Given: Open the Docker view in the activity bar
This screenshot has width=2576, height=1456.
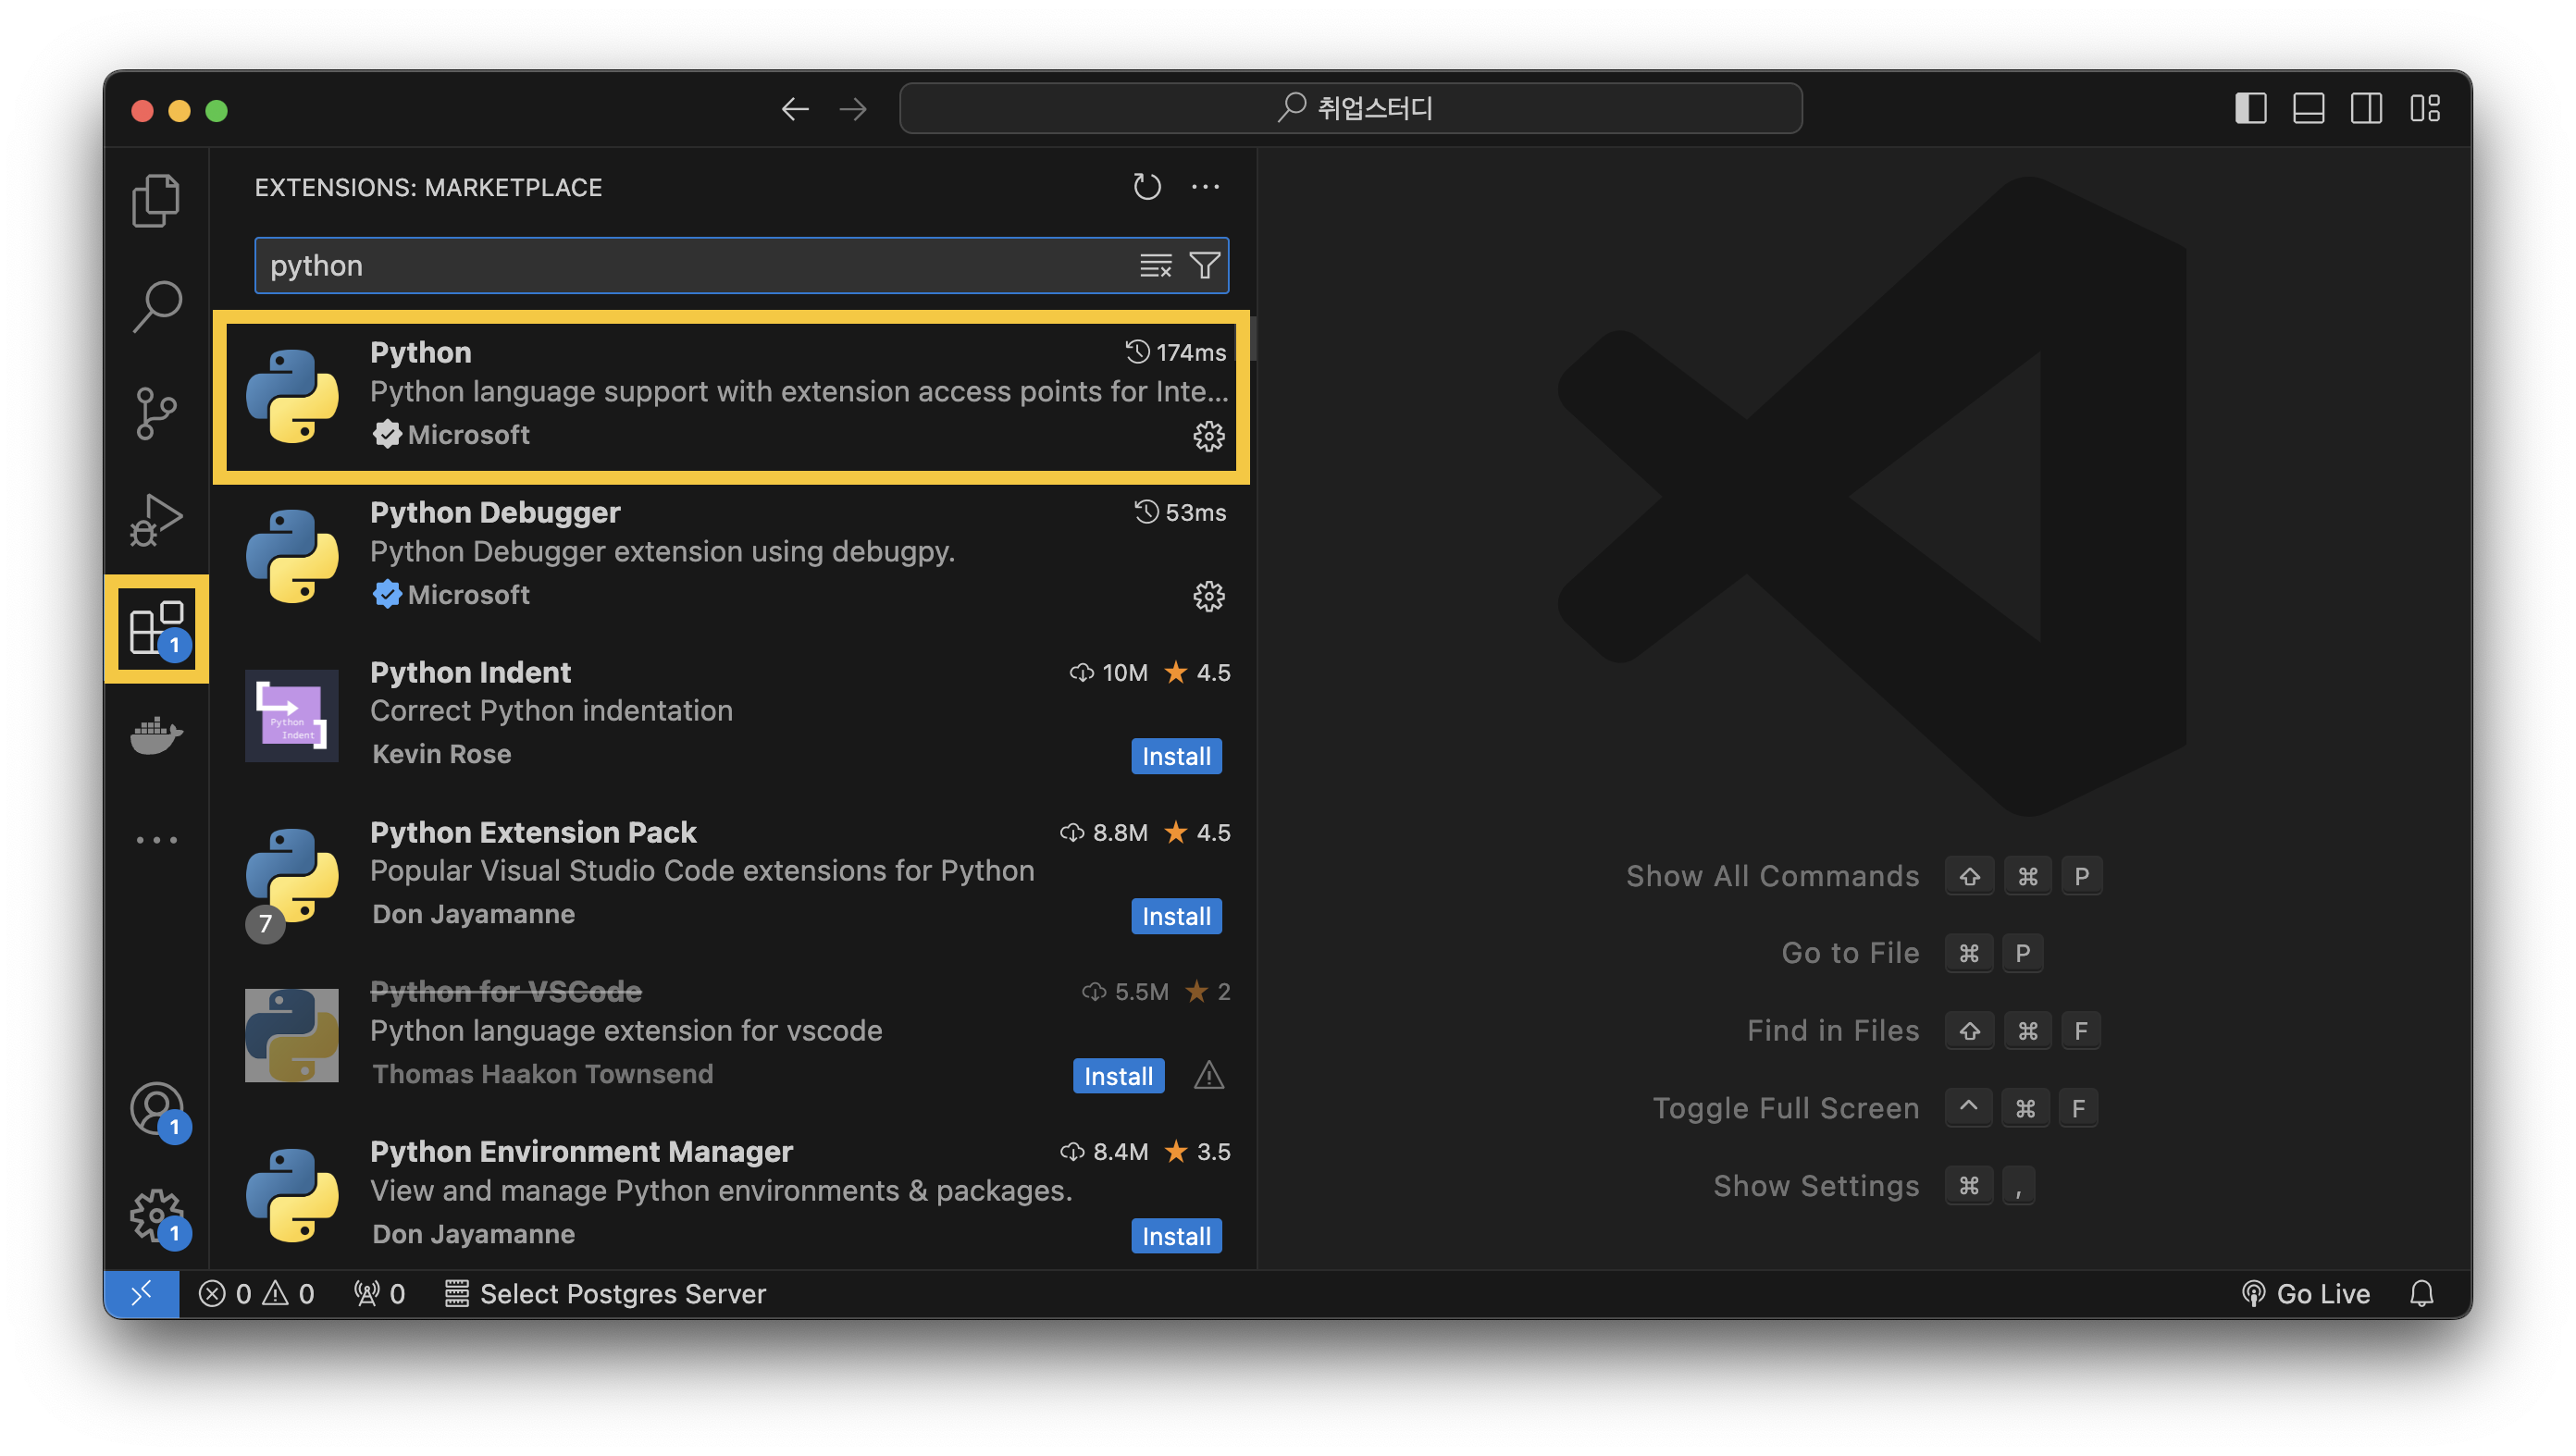Looking at the screenshot, I should pos(156,735).
